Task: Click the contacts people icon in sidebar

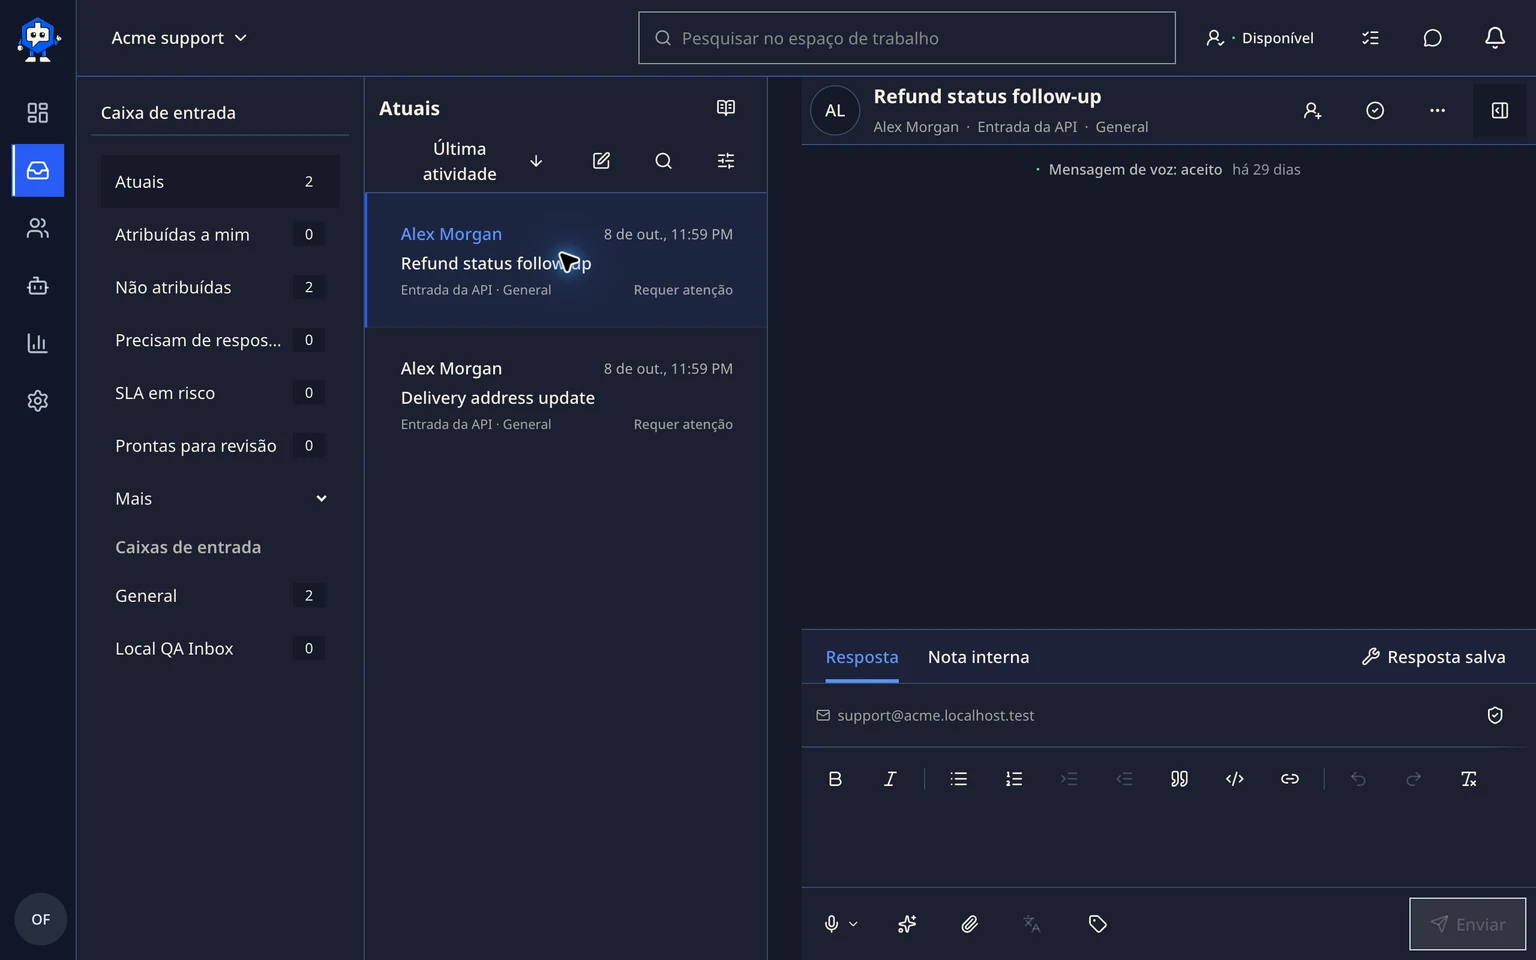Action: tap(38, 228)
